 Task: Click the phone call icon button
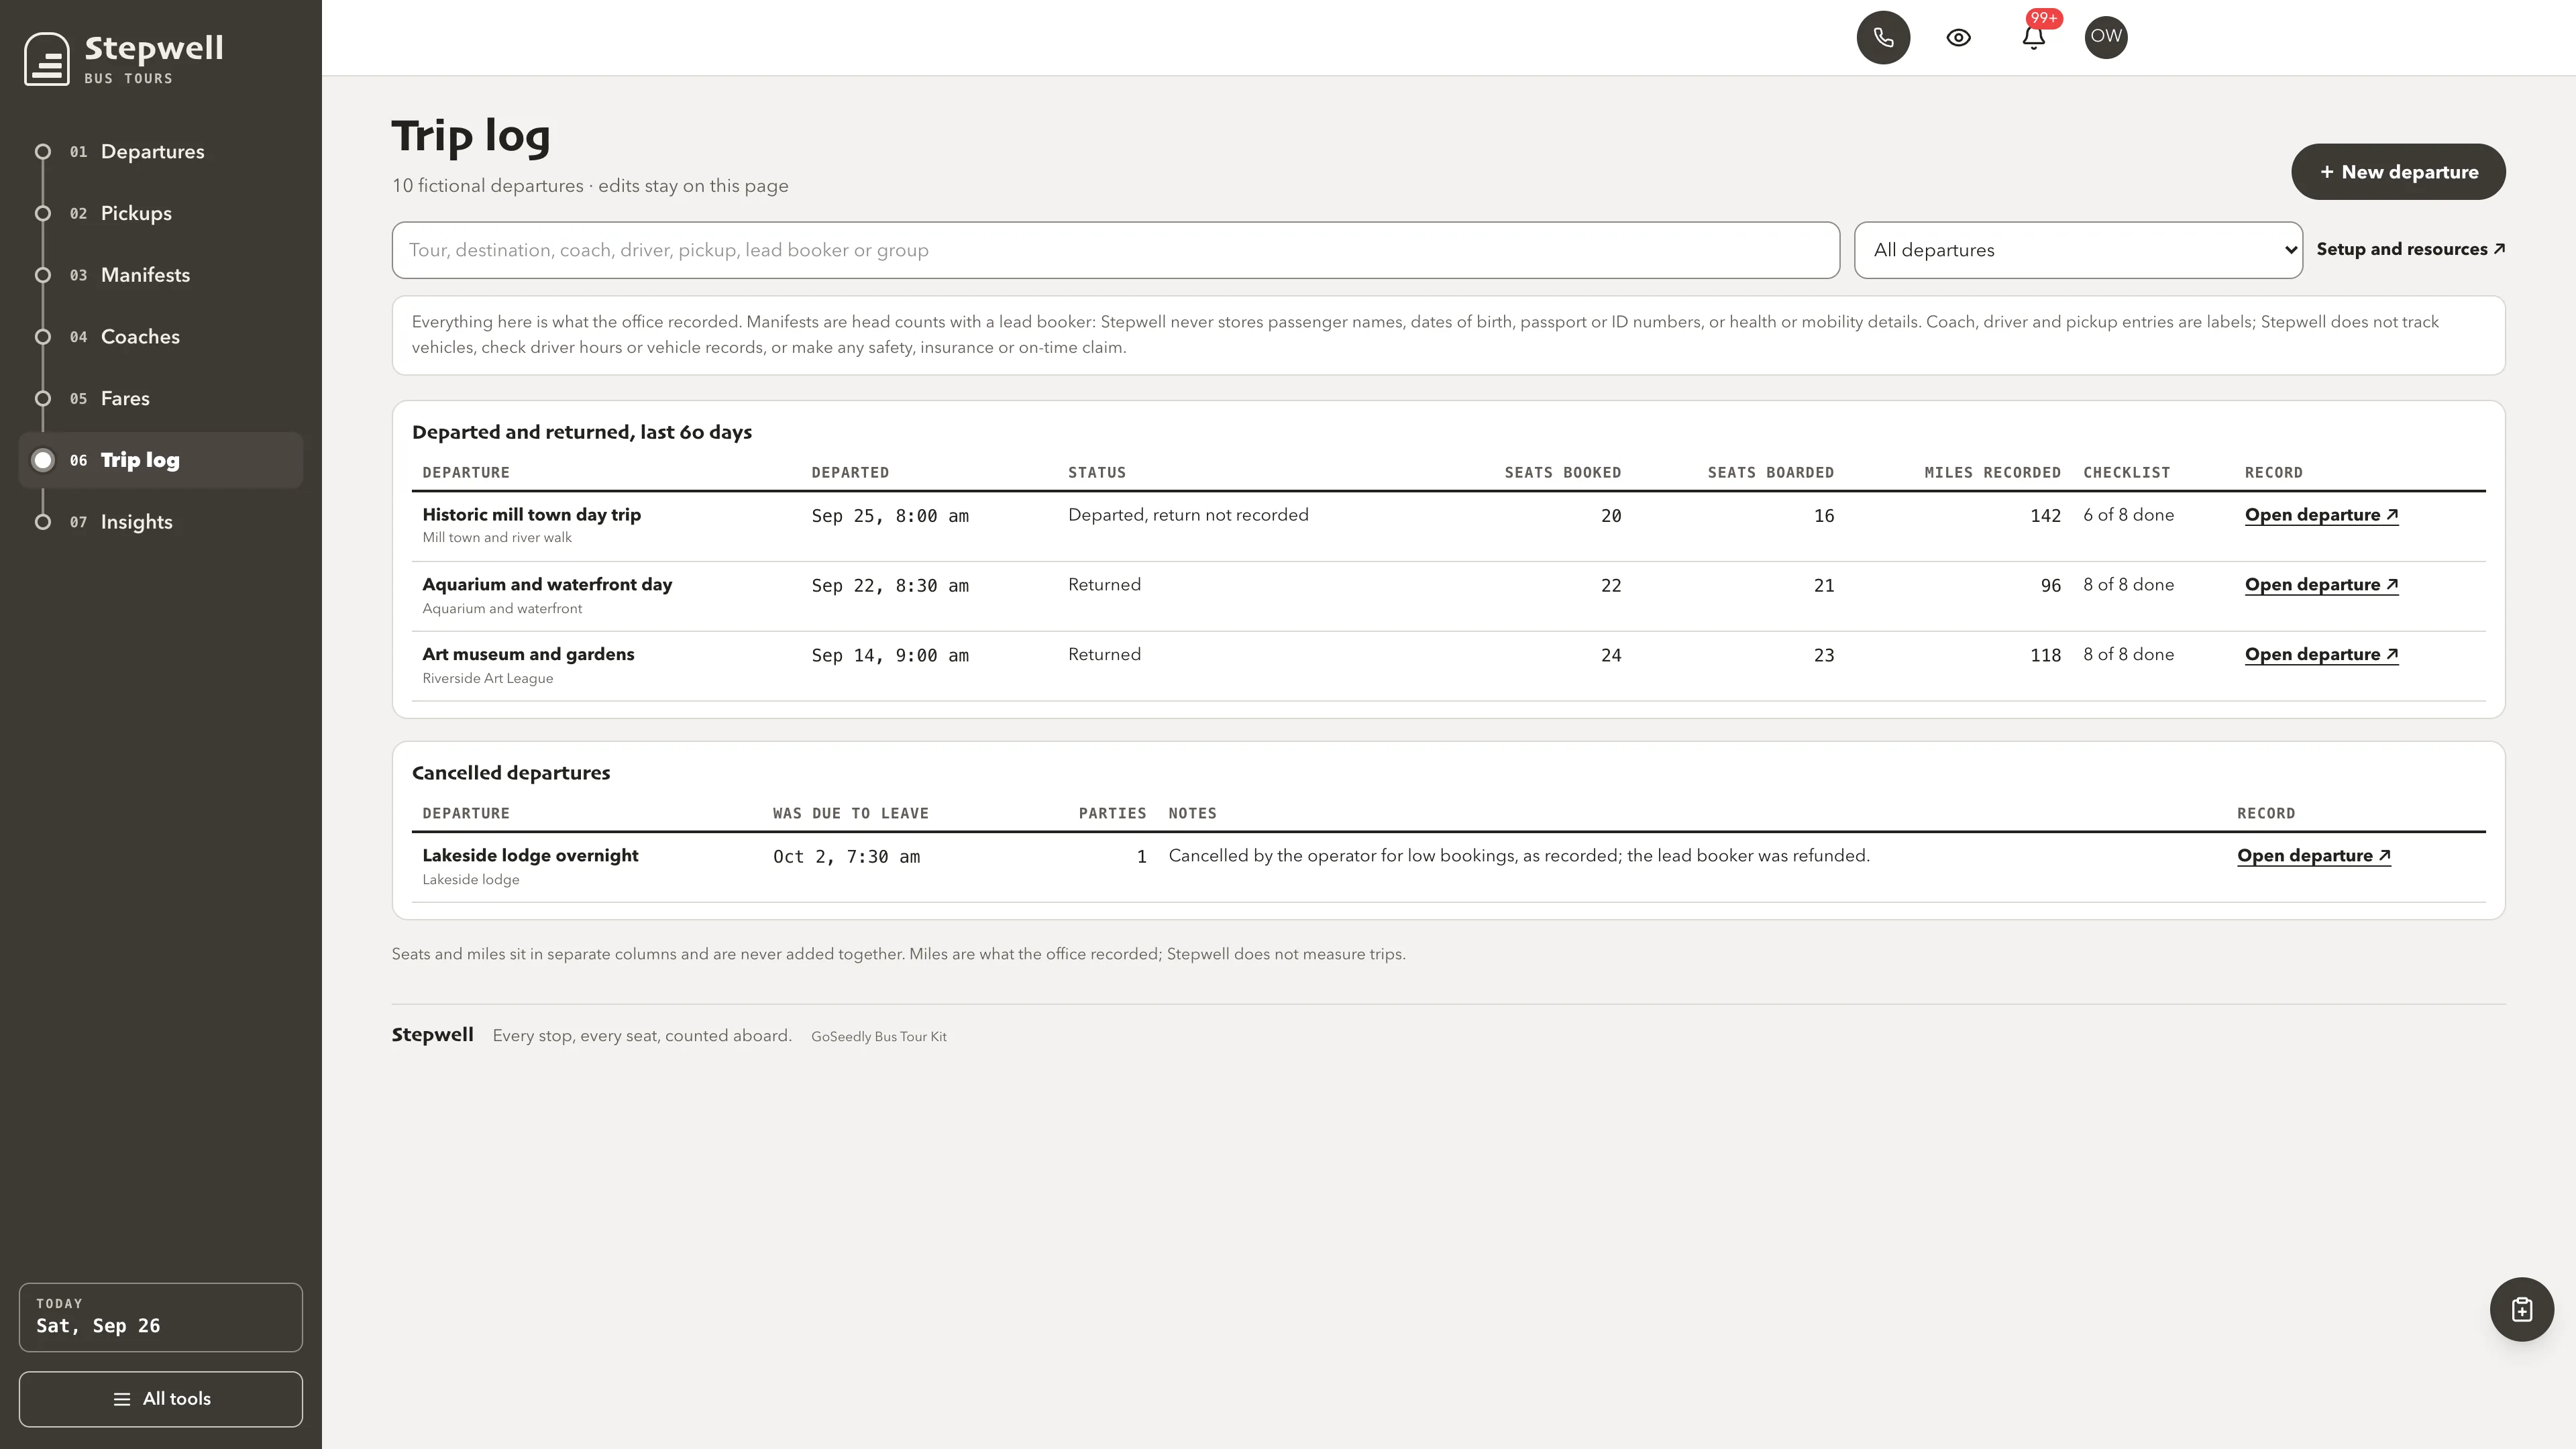click(1883, 37)
